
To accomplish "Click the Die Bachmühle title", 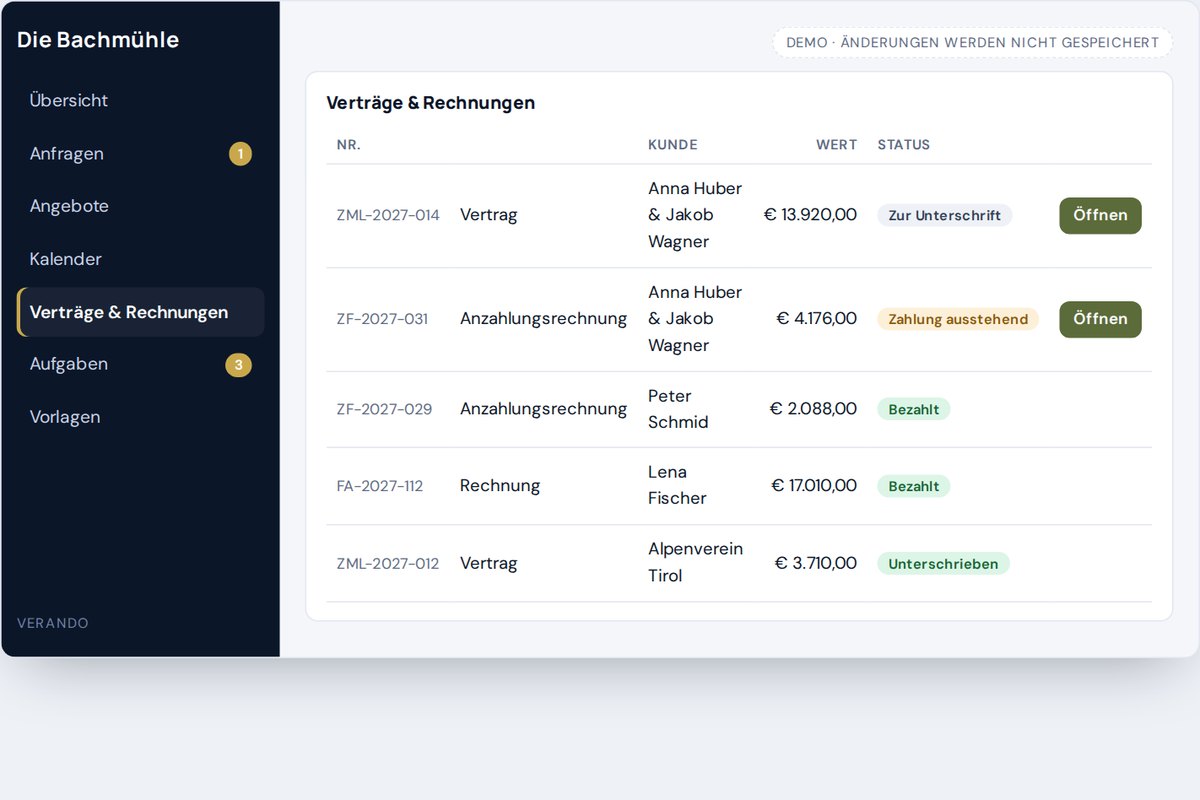I will pyautogui.click(x=98, y=40).
